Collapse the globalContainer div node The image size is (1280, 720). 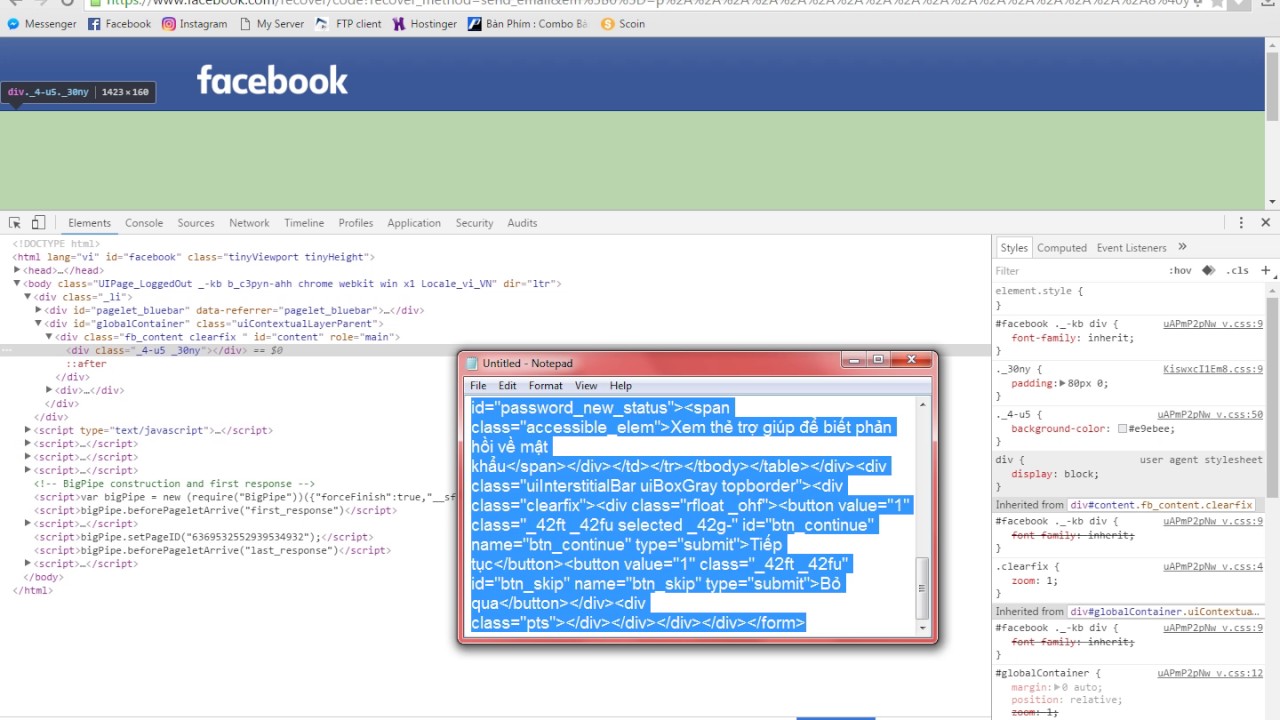(x=39, y=323)
